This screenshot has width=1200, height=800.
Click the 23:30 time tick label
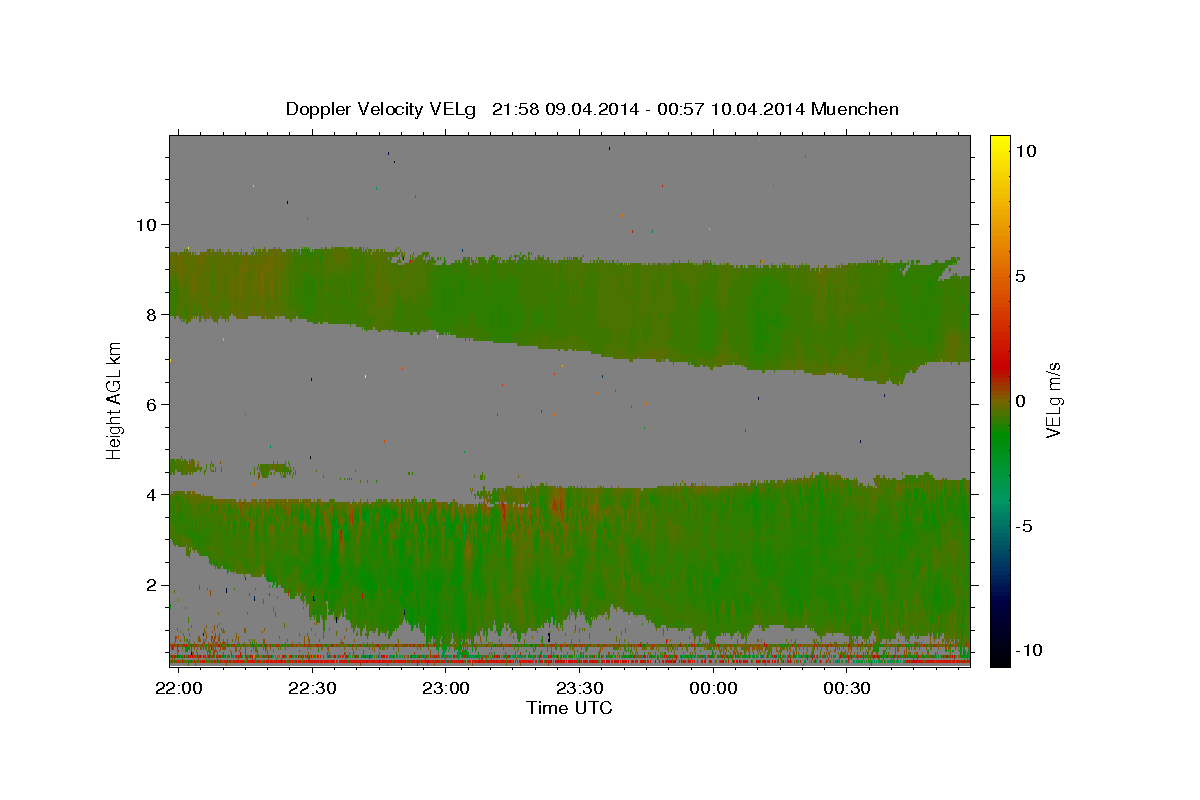[580, 688]
